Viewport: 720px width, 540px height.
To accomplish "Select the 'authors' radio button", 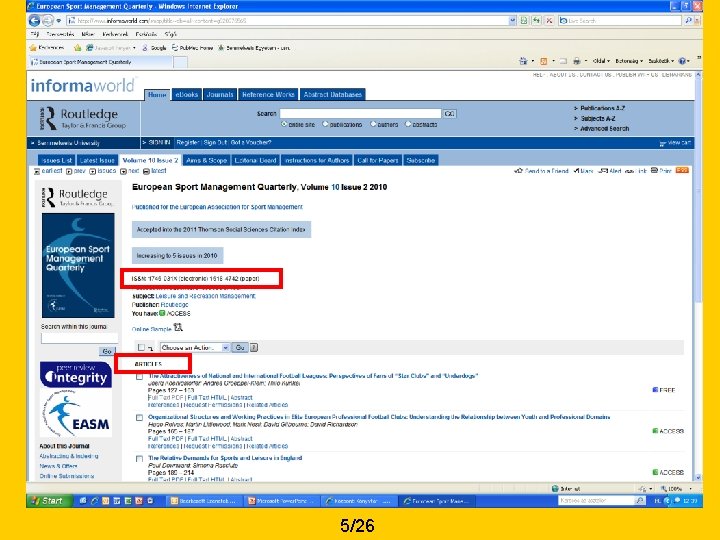I will [x=373, y=124].
